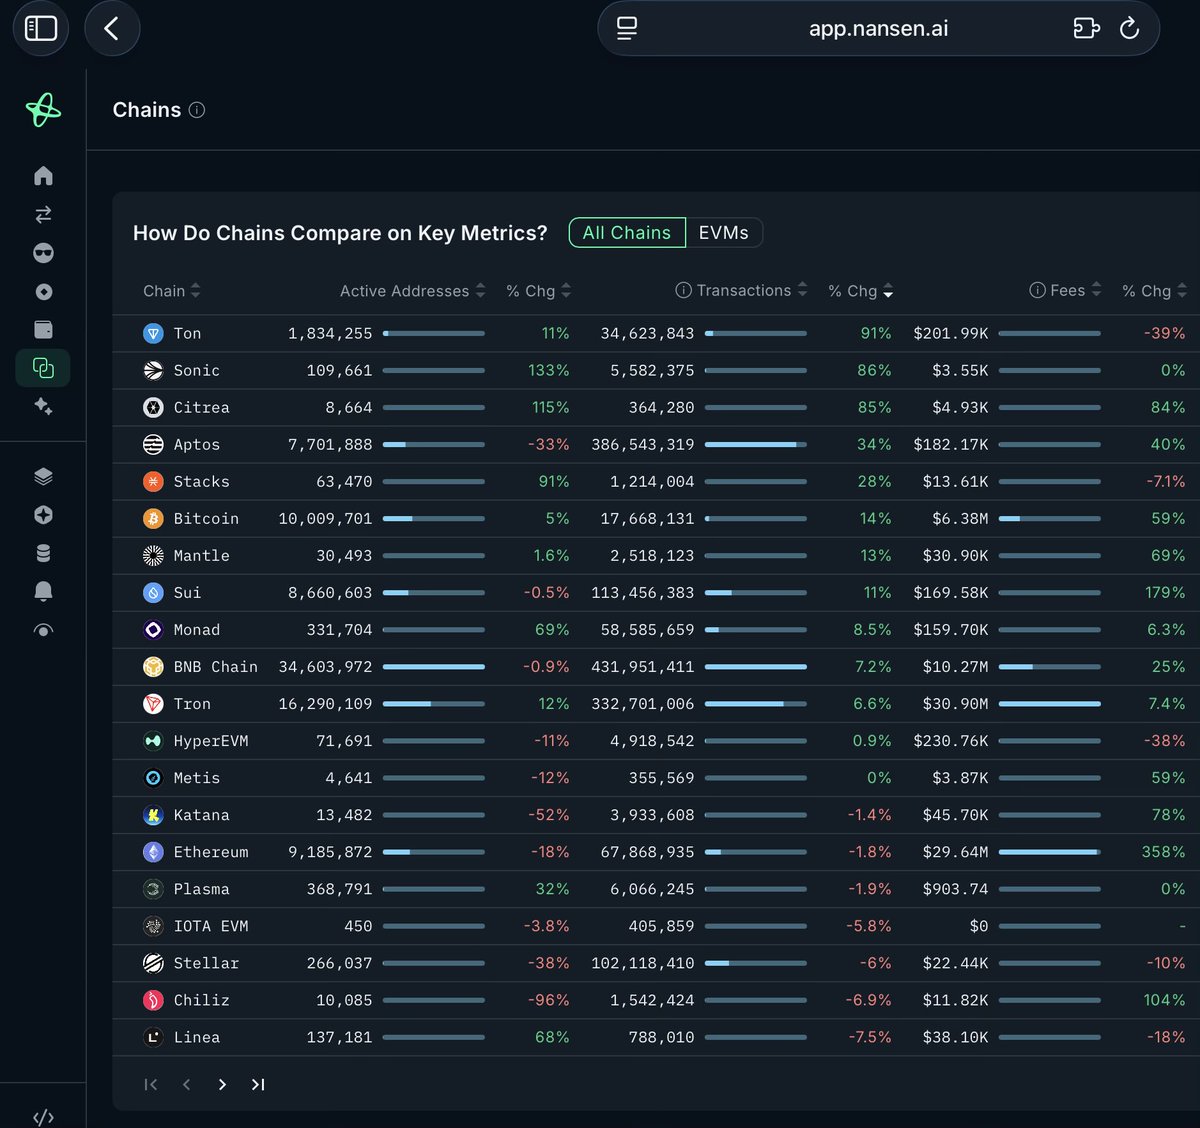Click Ethereum's 358% fees change value

pyautogui.click(x=1163, y=852)
